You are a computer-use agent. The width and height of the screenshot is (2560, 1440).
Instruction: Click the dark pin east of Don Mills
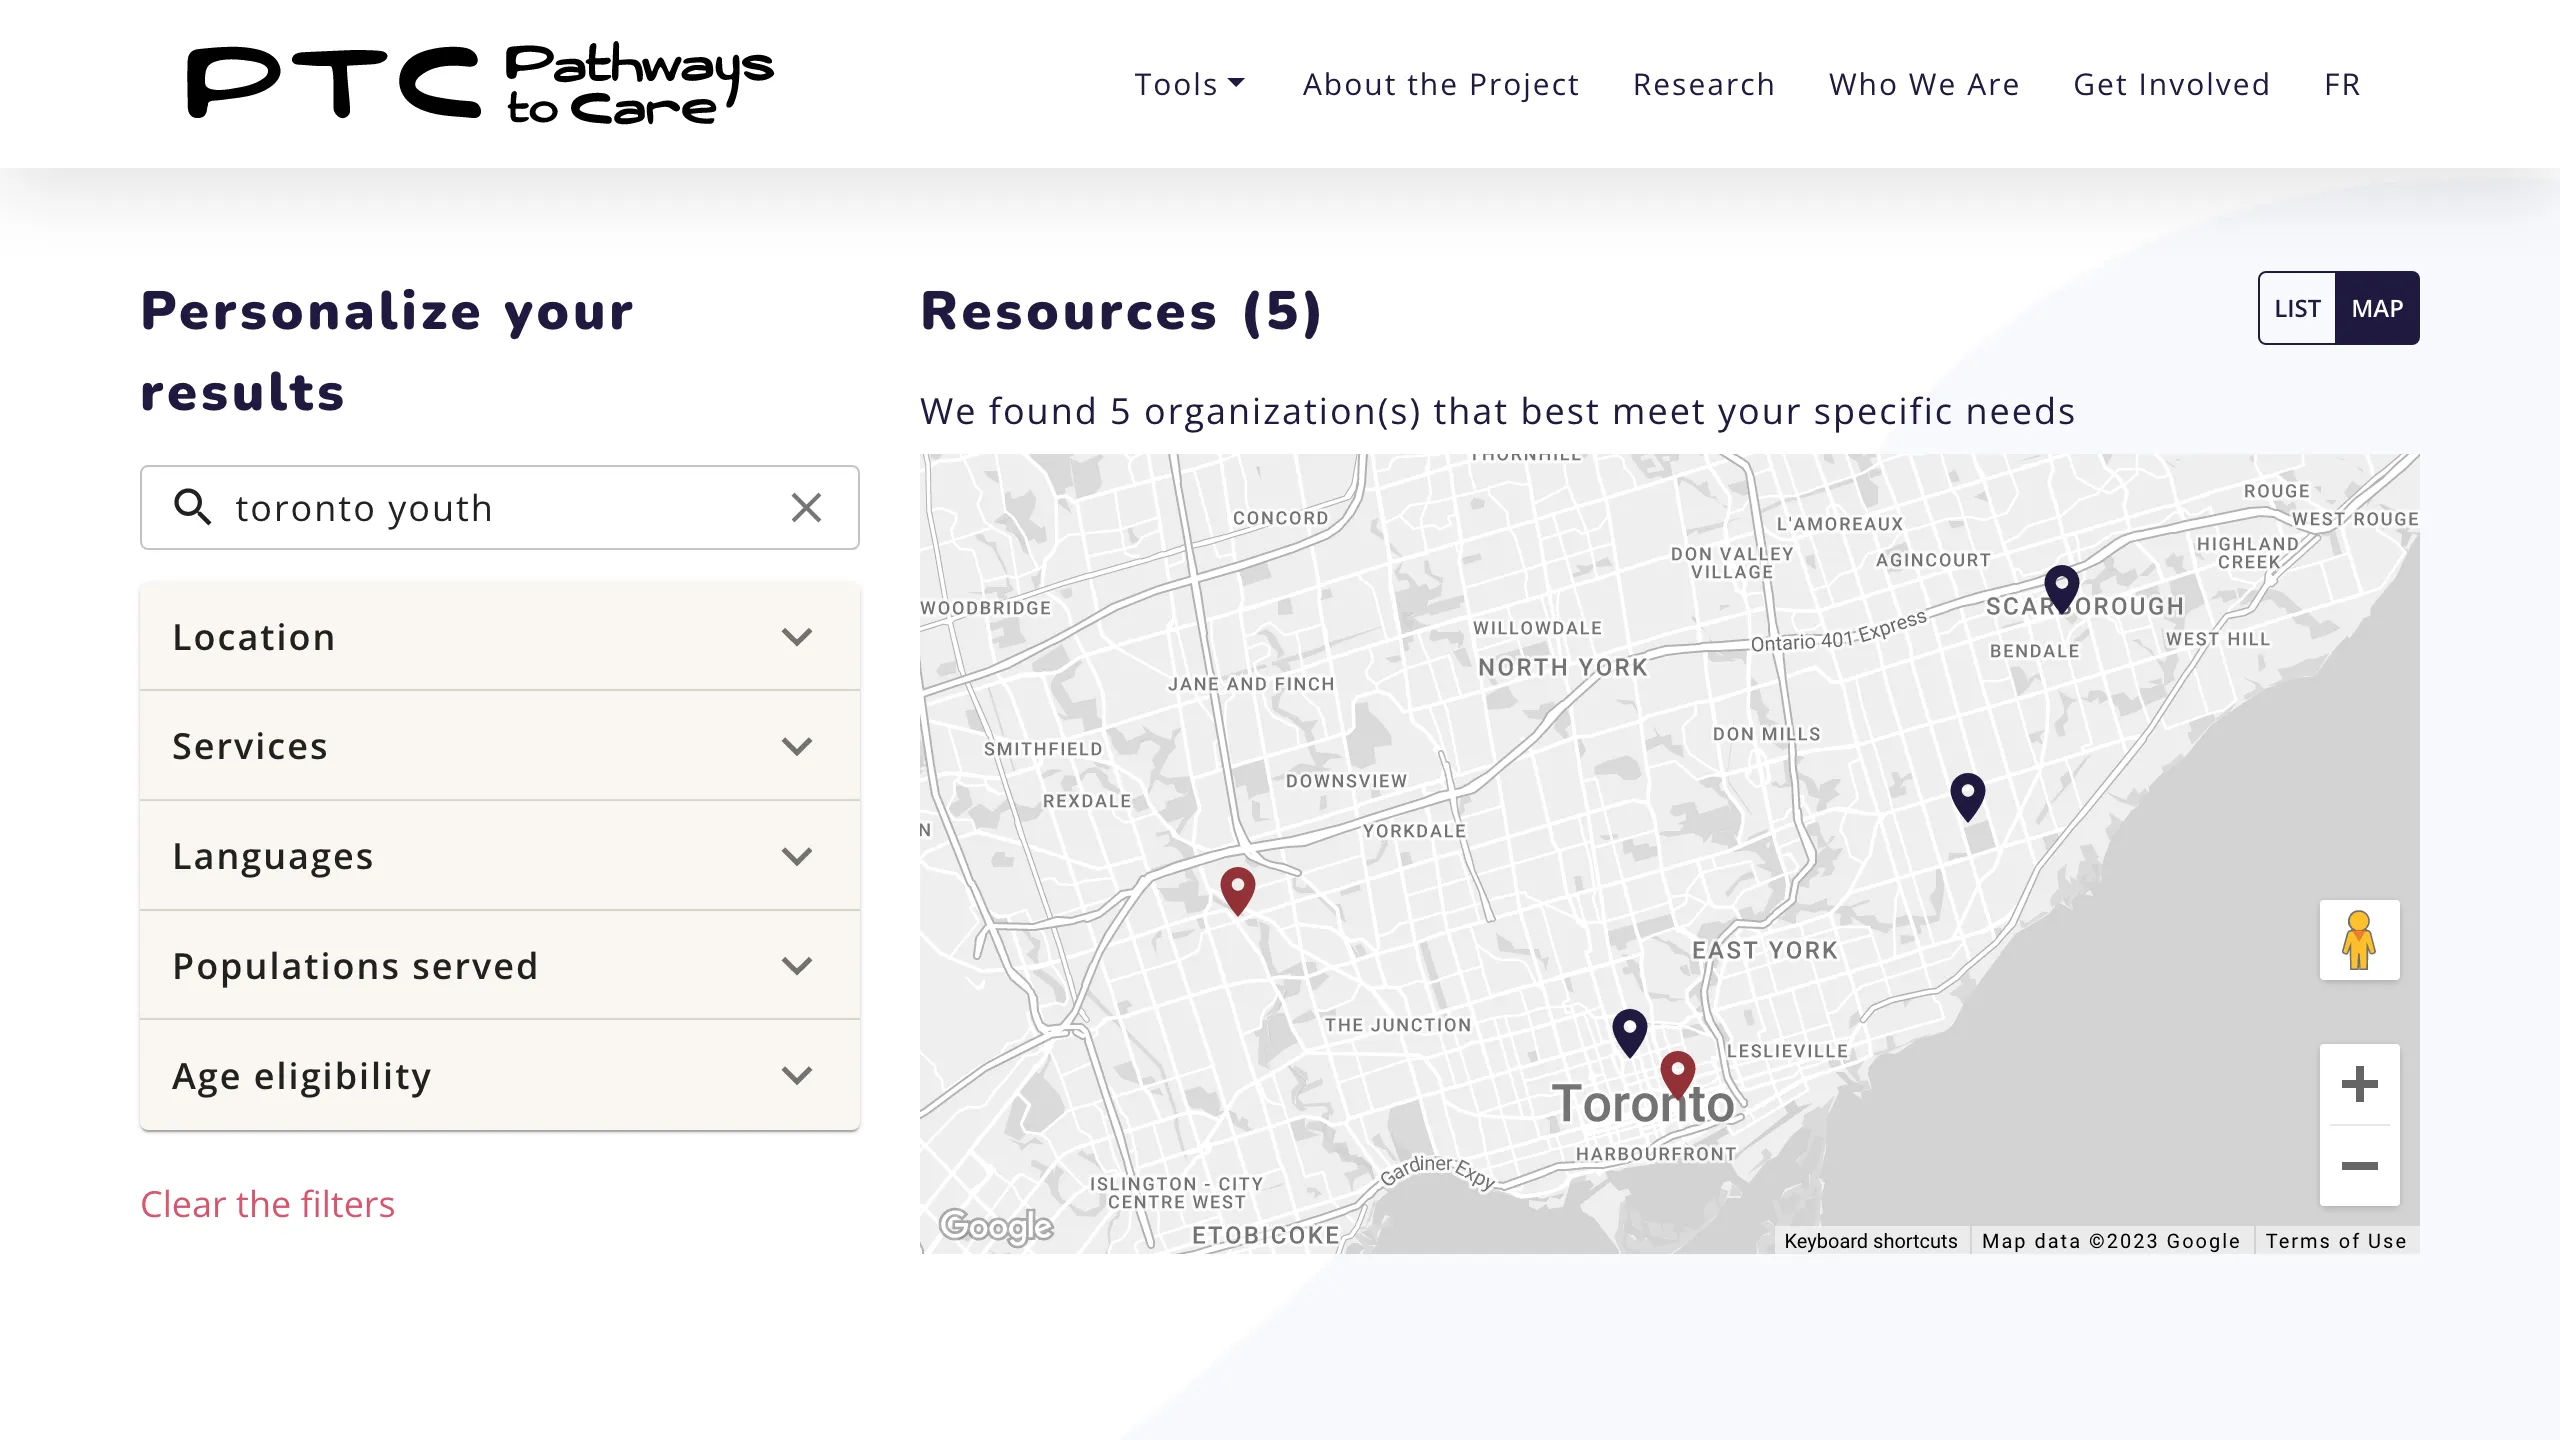[1967, 795]
